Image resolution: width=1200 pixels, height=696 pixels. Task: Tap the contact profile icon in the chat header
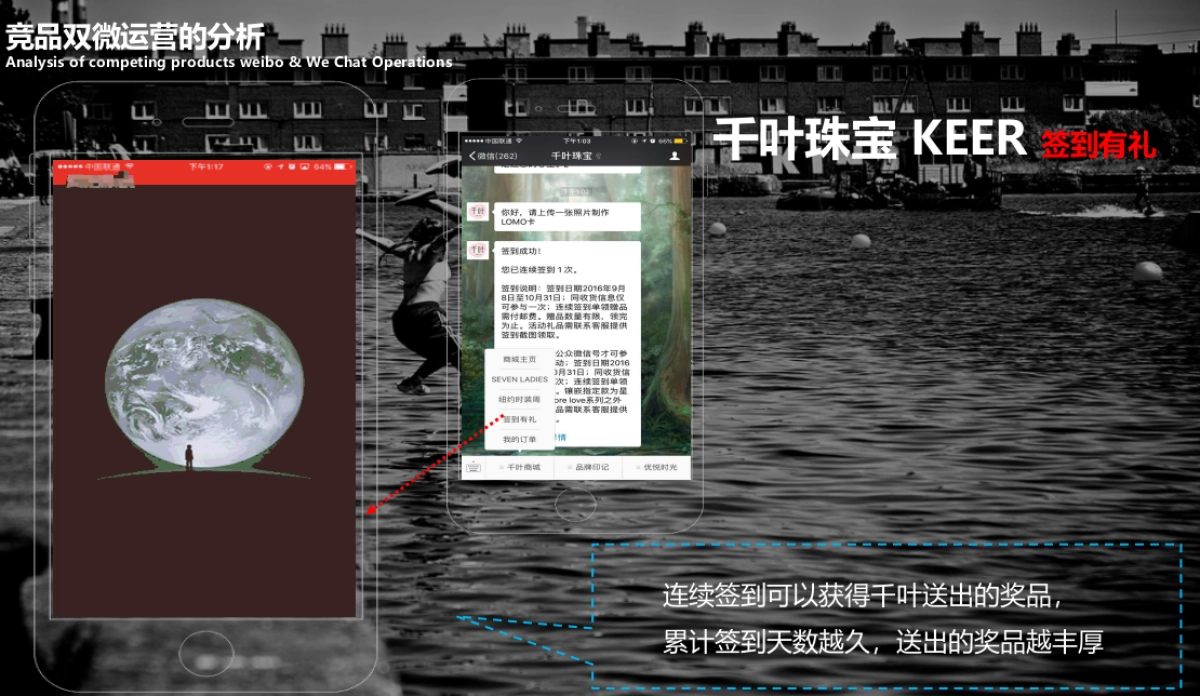(x=675, y=154)
